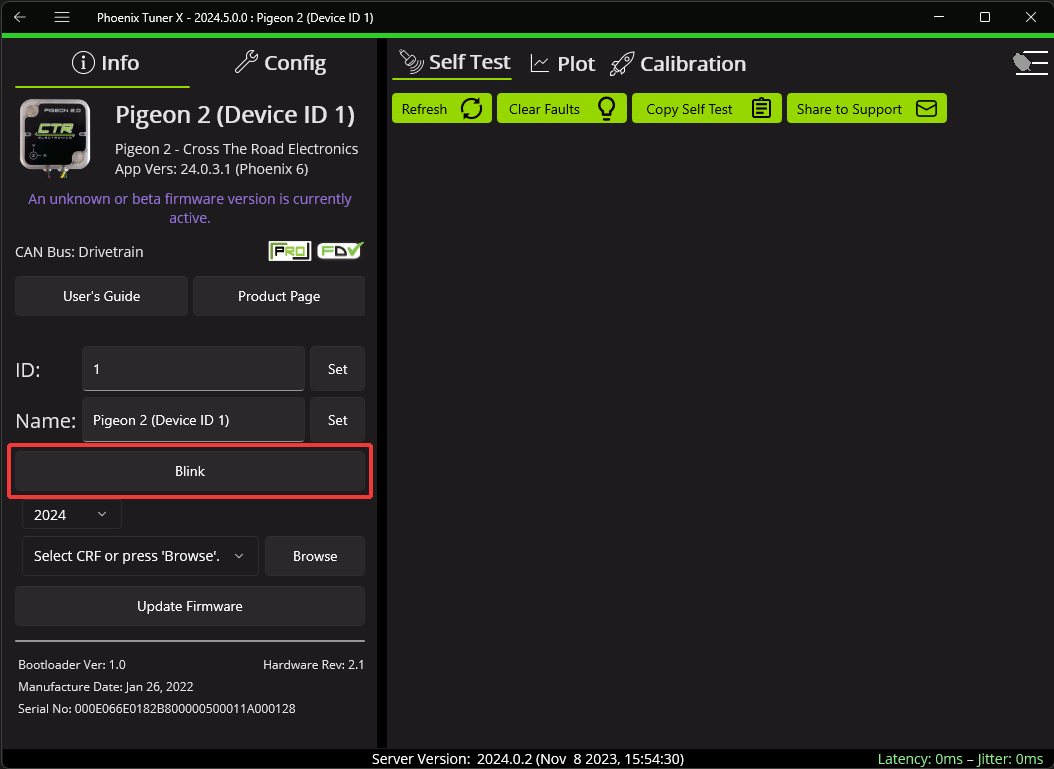Screen dimensions: 1054x769
Task: Open the Select CRF dropdown
Action: tap(140, 556)
